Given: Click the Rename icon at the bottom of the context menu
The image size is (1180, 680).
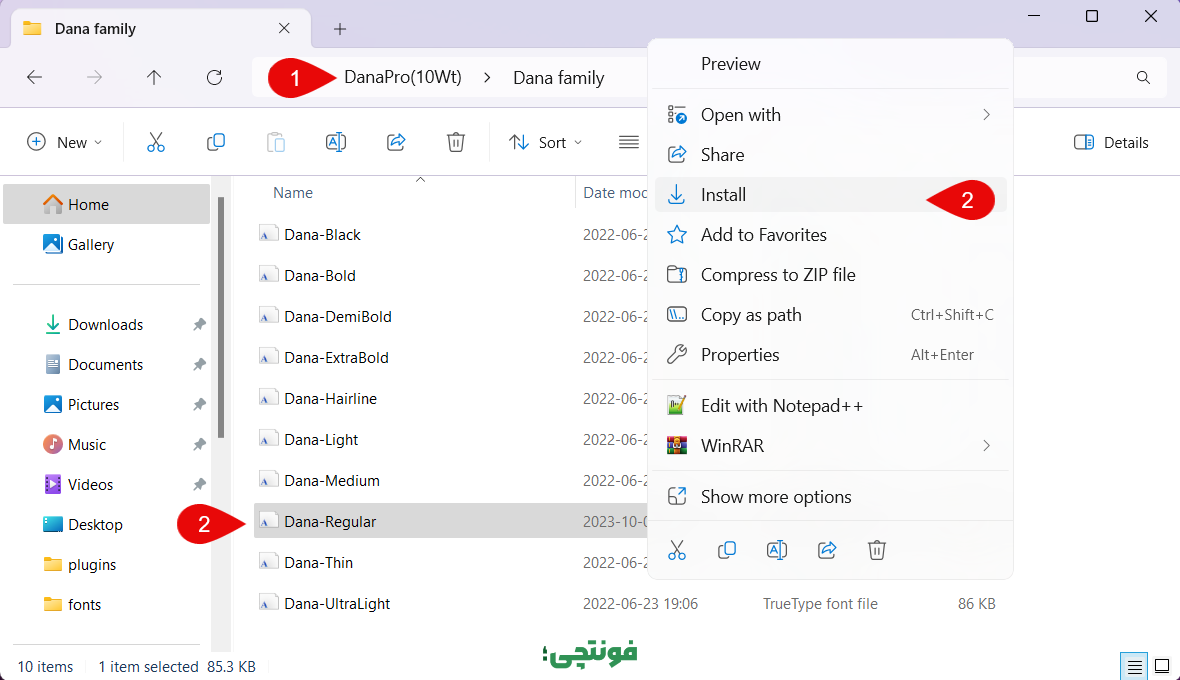Looking at the screenshot, I should [777, 551].
